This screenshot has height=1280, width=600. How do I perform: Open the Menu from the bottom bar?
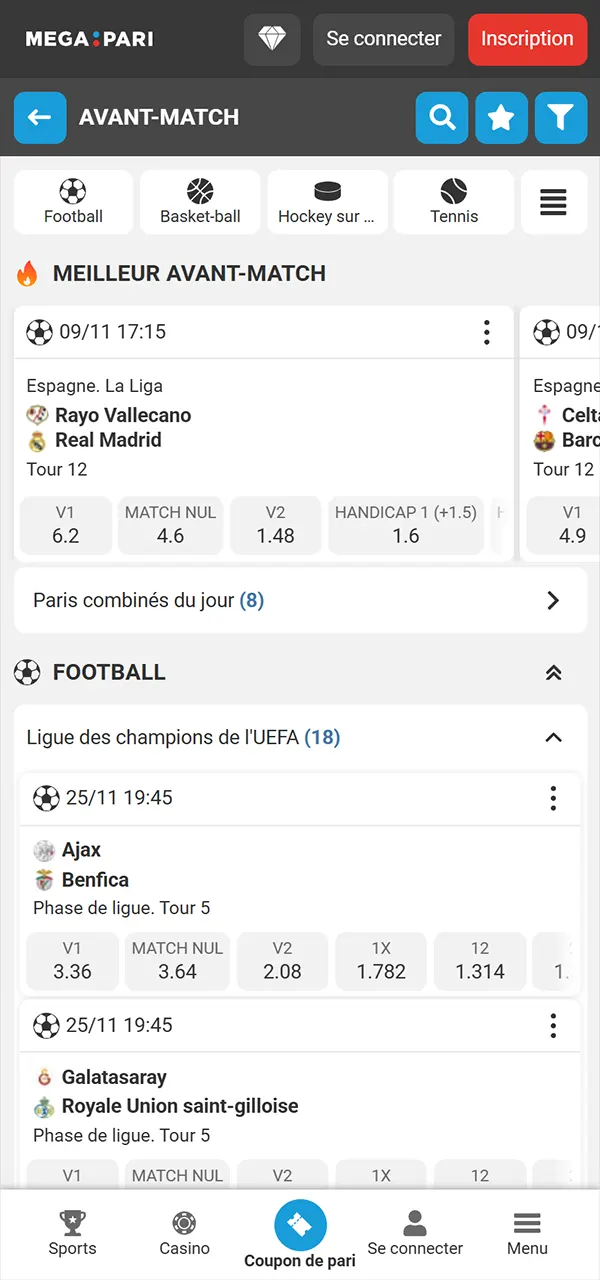pos(527,1234)
